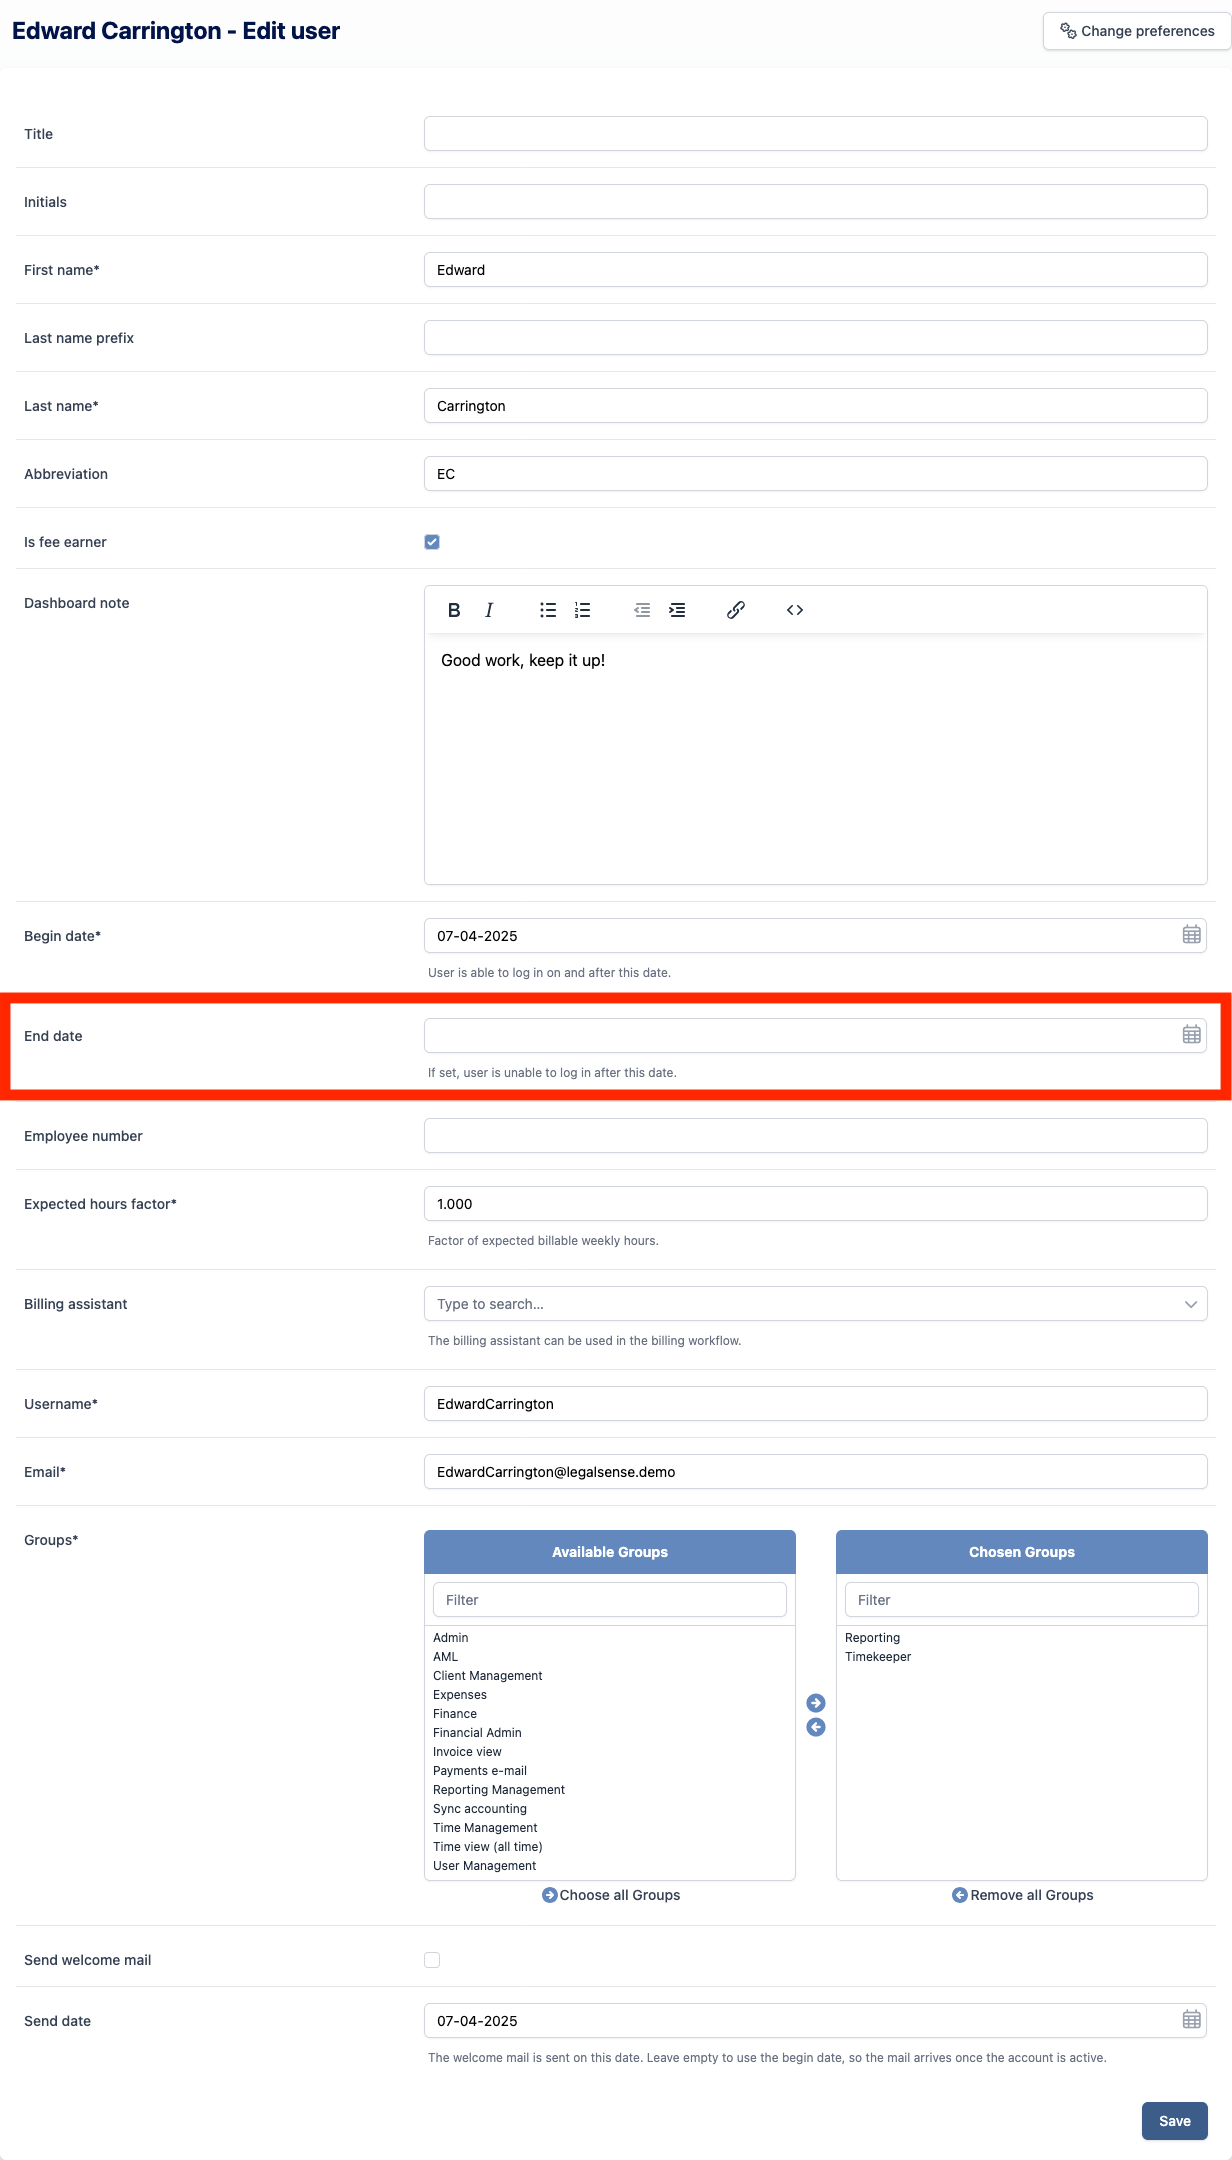This screenshot has height=2160, width=1232.
Task: Filter the Available Groups list
Action: pos(610,1600)
